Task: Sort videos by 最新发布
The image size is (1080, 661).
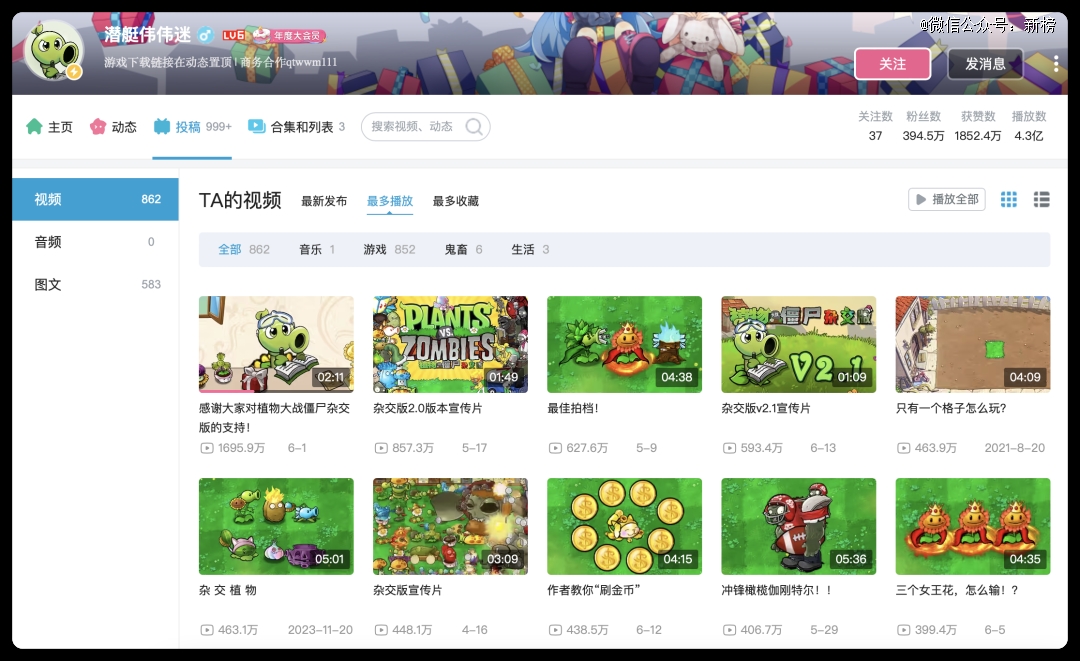Action: [x=324, y=201]
